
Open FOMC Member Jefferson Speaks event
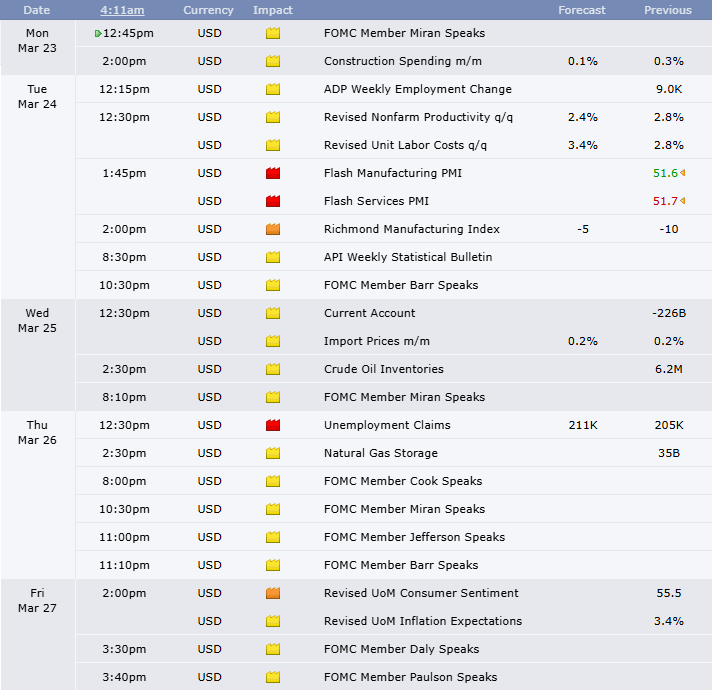415,537
